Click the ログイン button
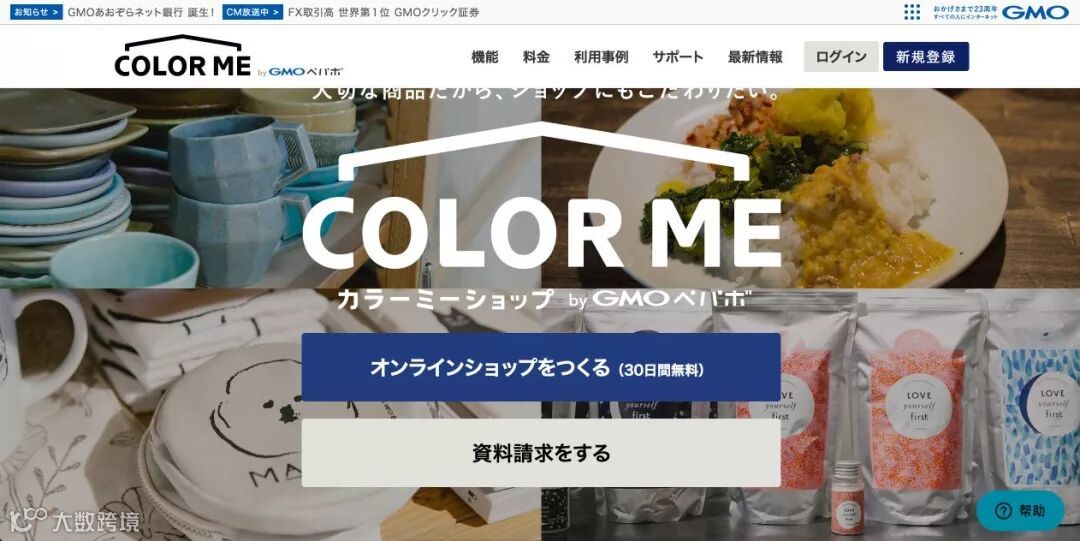The width and height of the screenshot is (1080, 541). [841, 57]
